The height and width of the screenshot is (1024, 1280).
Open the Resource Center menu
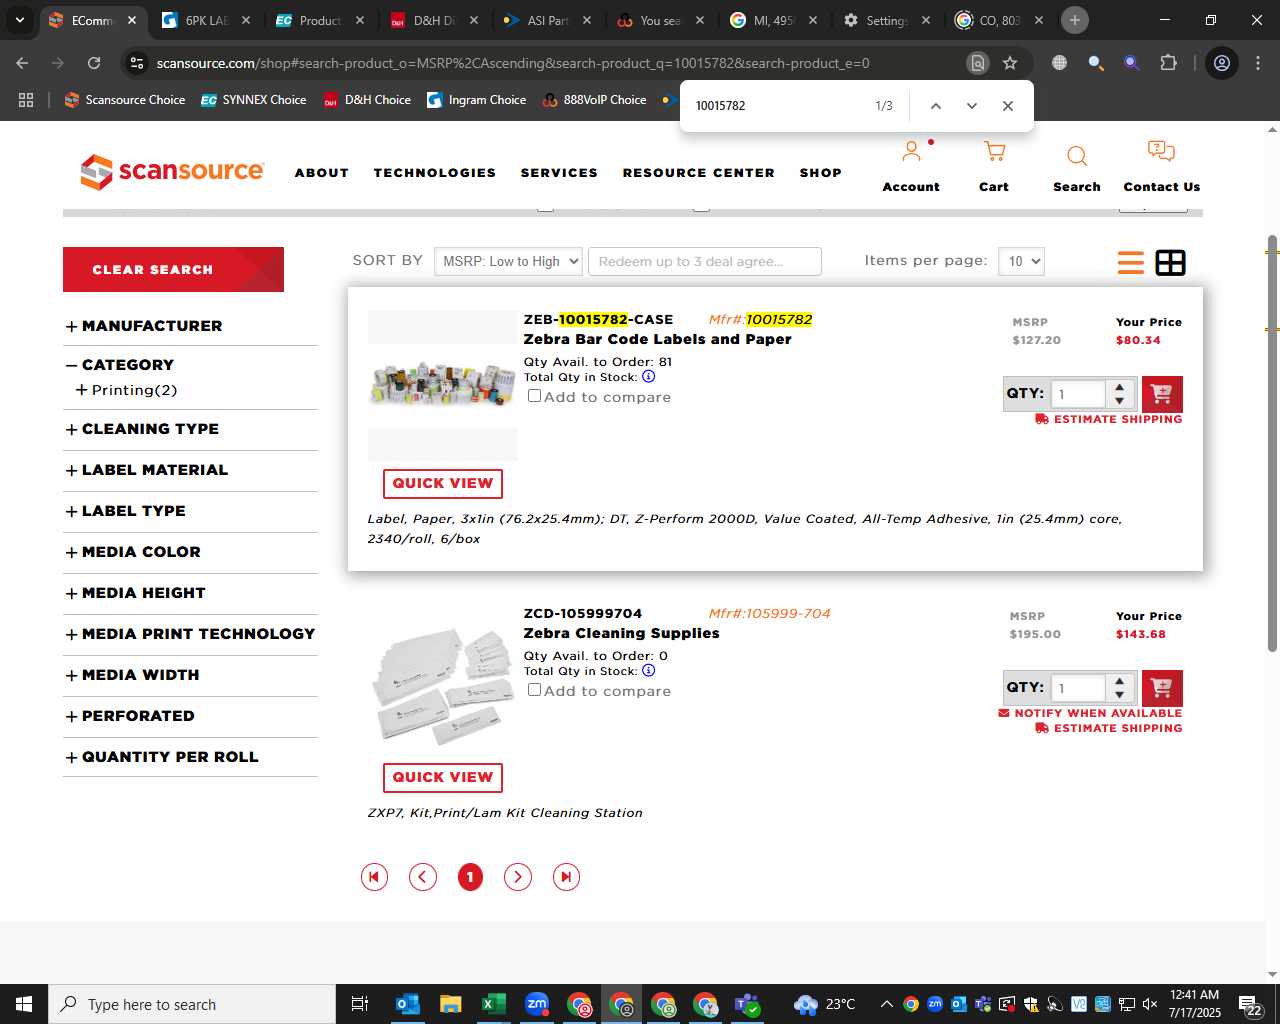699,173
